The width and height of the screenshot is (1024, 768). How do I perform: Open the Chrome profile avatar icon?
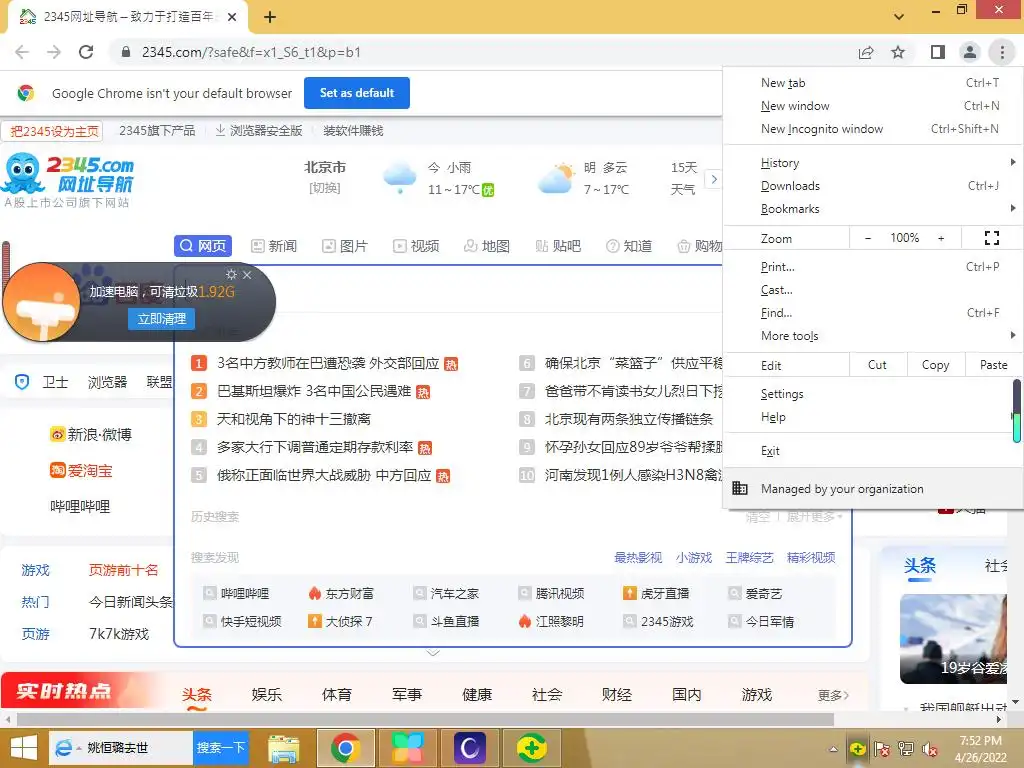tap(970, 52)
